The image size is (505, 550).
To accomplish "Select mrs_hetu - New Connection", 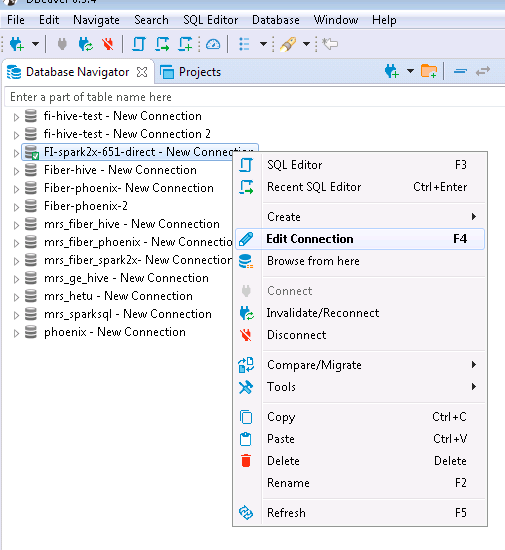I will (118, 296).
